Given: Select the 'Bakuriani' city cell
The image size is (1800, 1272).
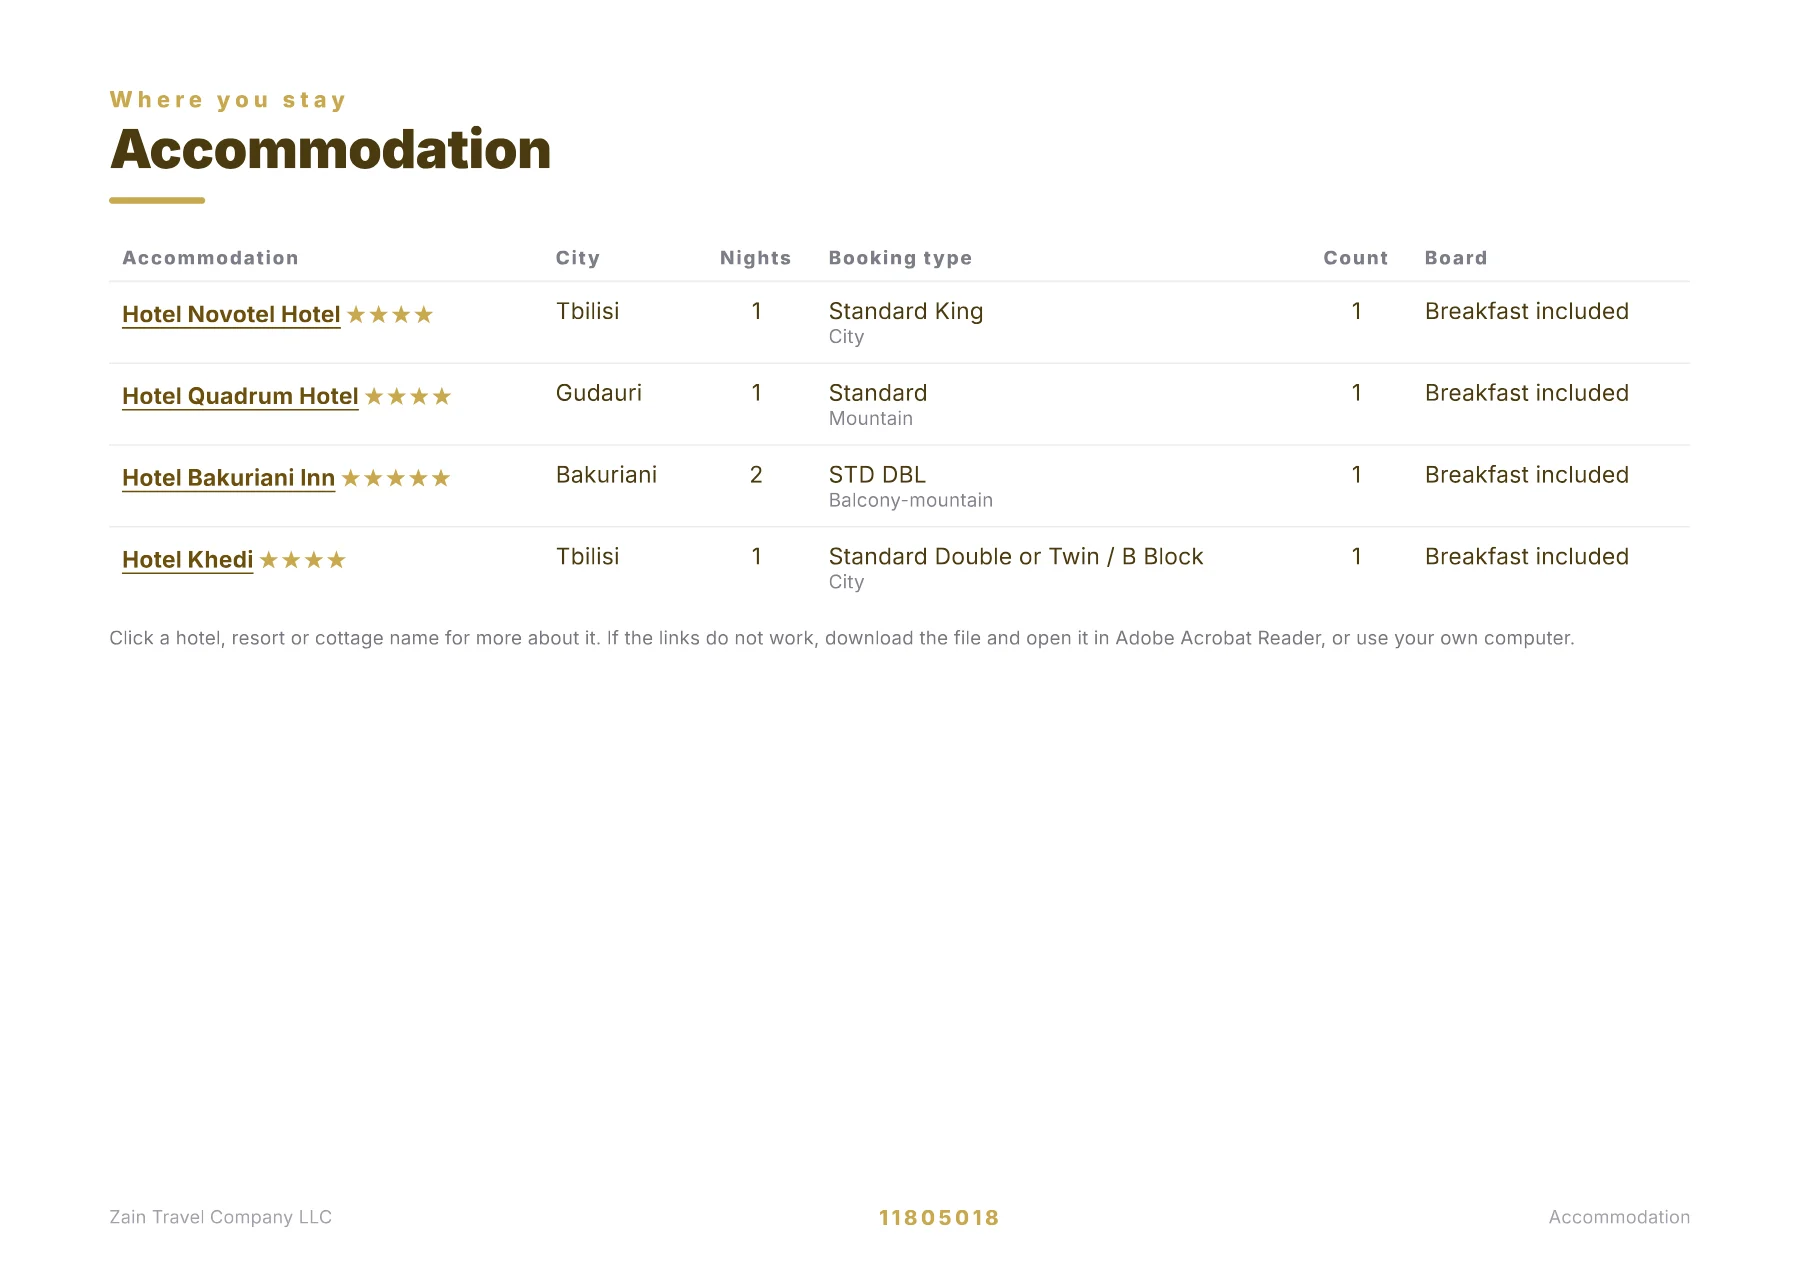Looking at the screenshot, I should [x=607, y=475].
